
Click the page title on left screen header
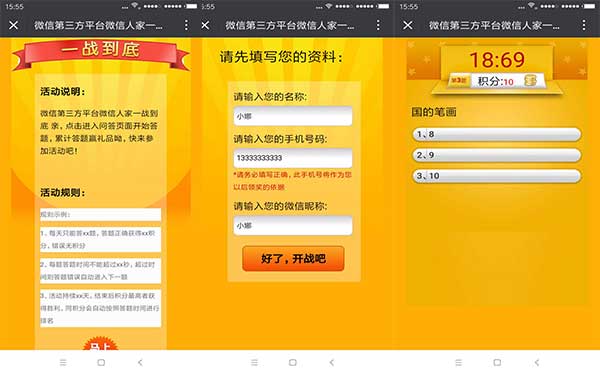point(98,25)
